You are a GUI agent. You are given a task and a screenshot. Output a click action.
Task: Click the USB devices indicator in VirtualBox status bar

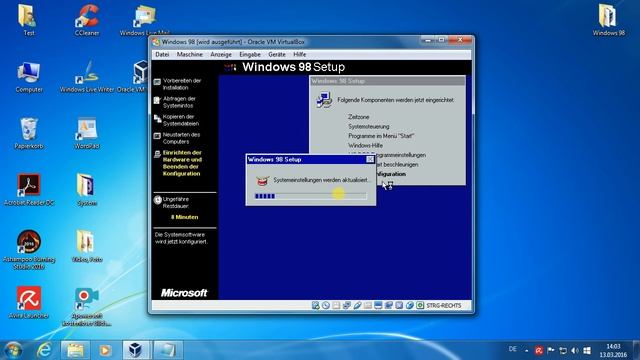pyautogui.click(x=358, y=305)
